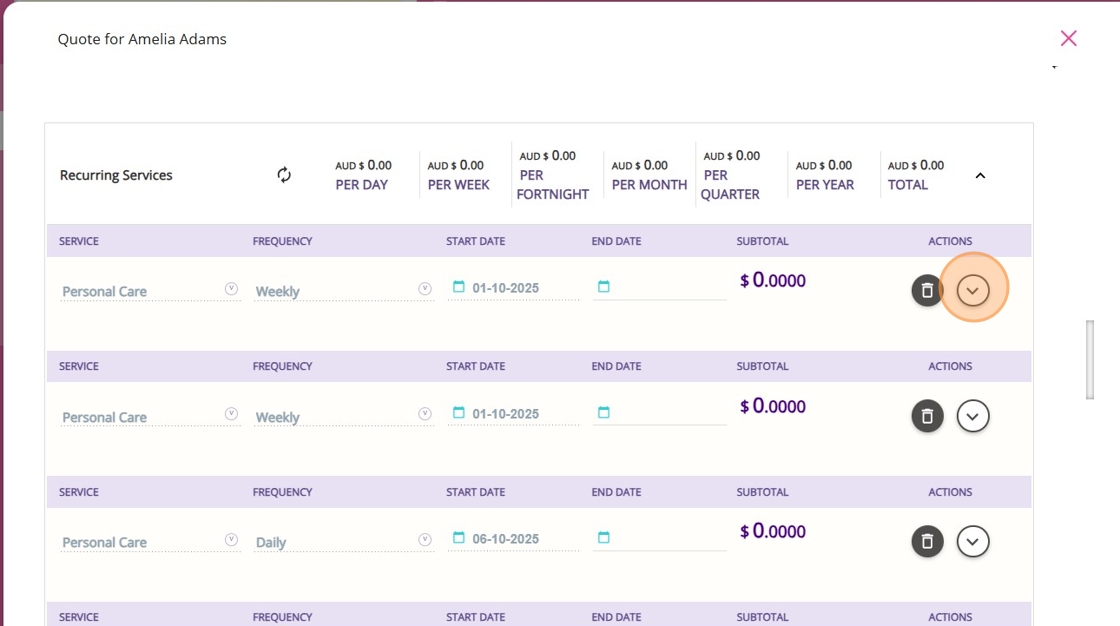Open start date calendar for first service

459,287
